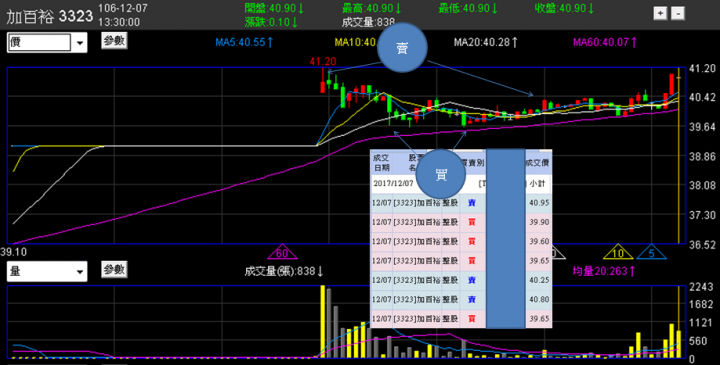This screenshot has height=365, width=720.
Task: Click the 參數 button beside 價 dropdown
Action: coord(114,41)
